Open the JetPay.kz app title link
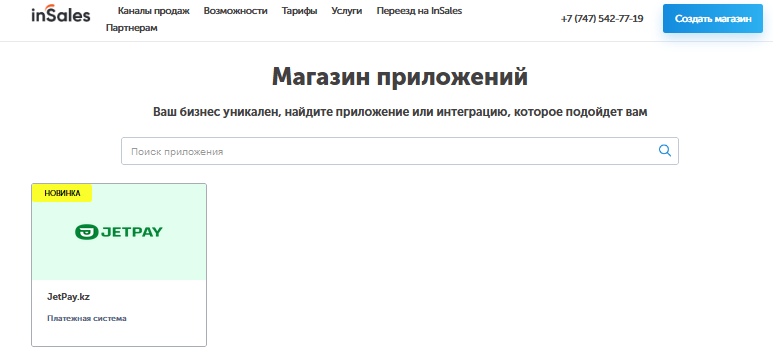 [68, 297]
